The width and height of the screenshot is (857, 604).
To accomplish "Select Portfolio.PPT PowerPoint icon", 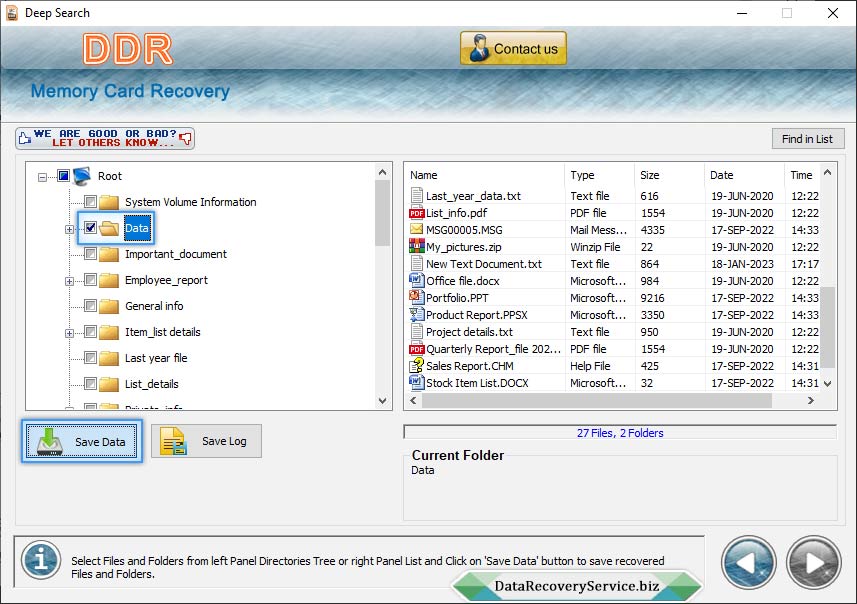I will pos(416,297).
